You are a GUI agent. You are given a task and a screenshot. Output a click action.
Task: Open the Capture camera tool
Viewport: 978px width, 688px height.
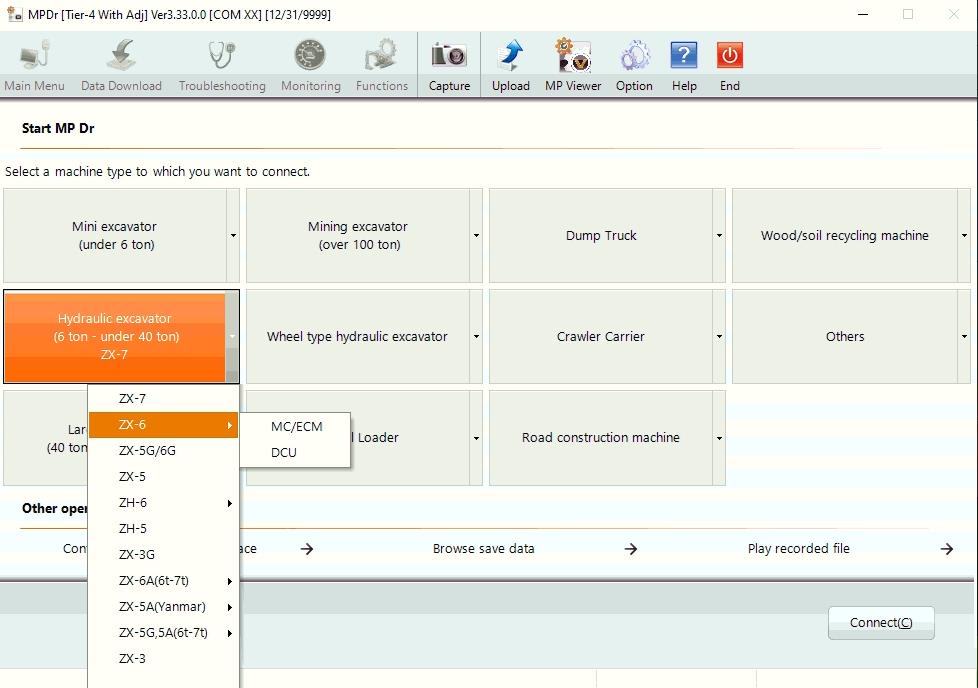pos(449,66)
